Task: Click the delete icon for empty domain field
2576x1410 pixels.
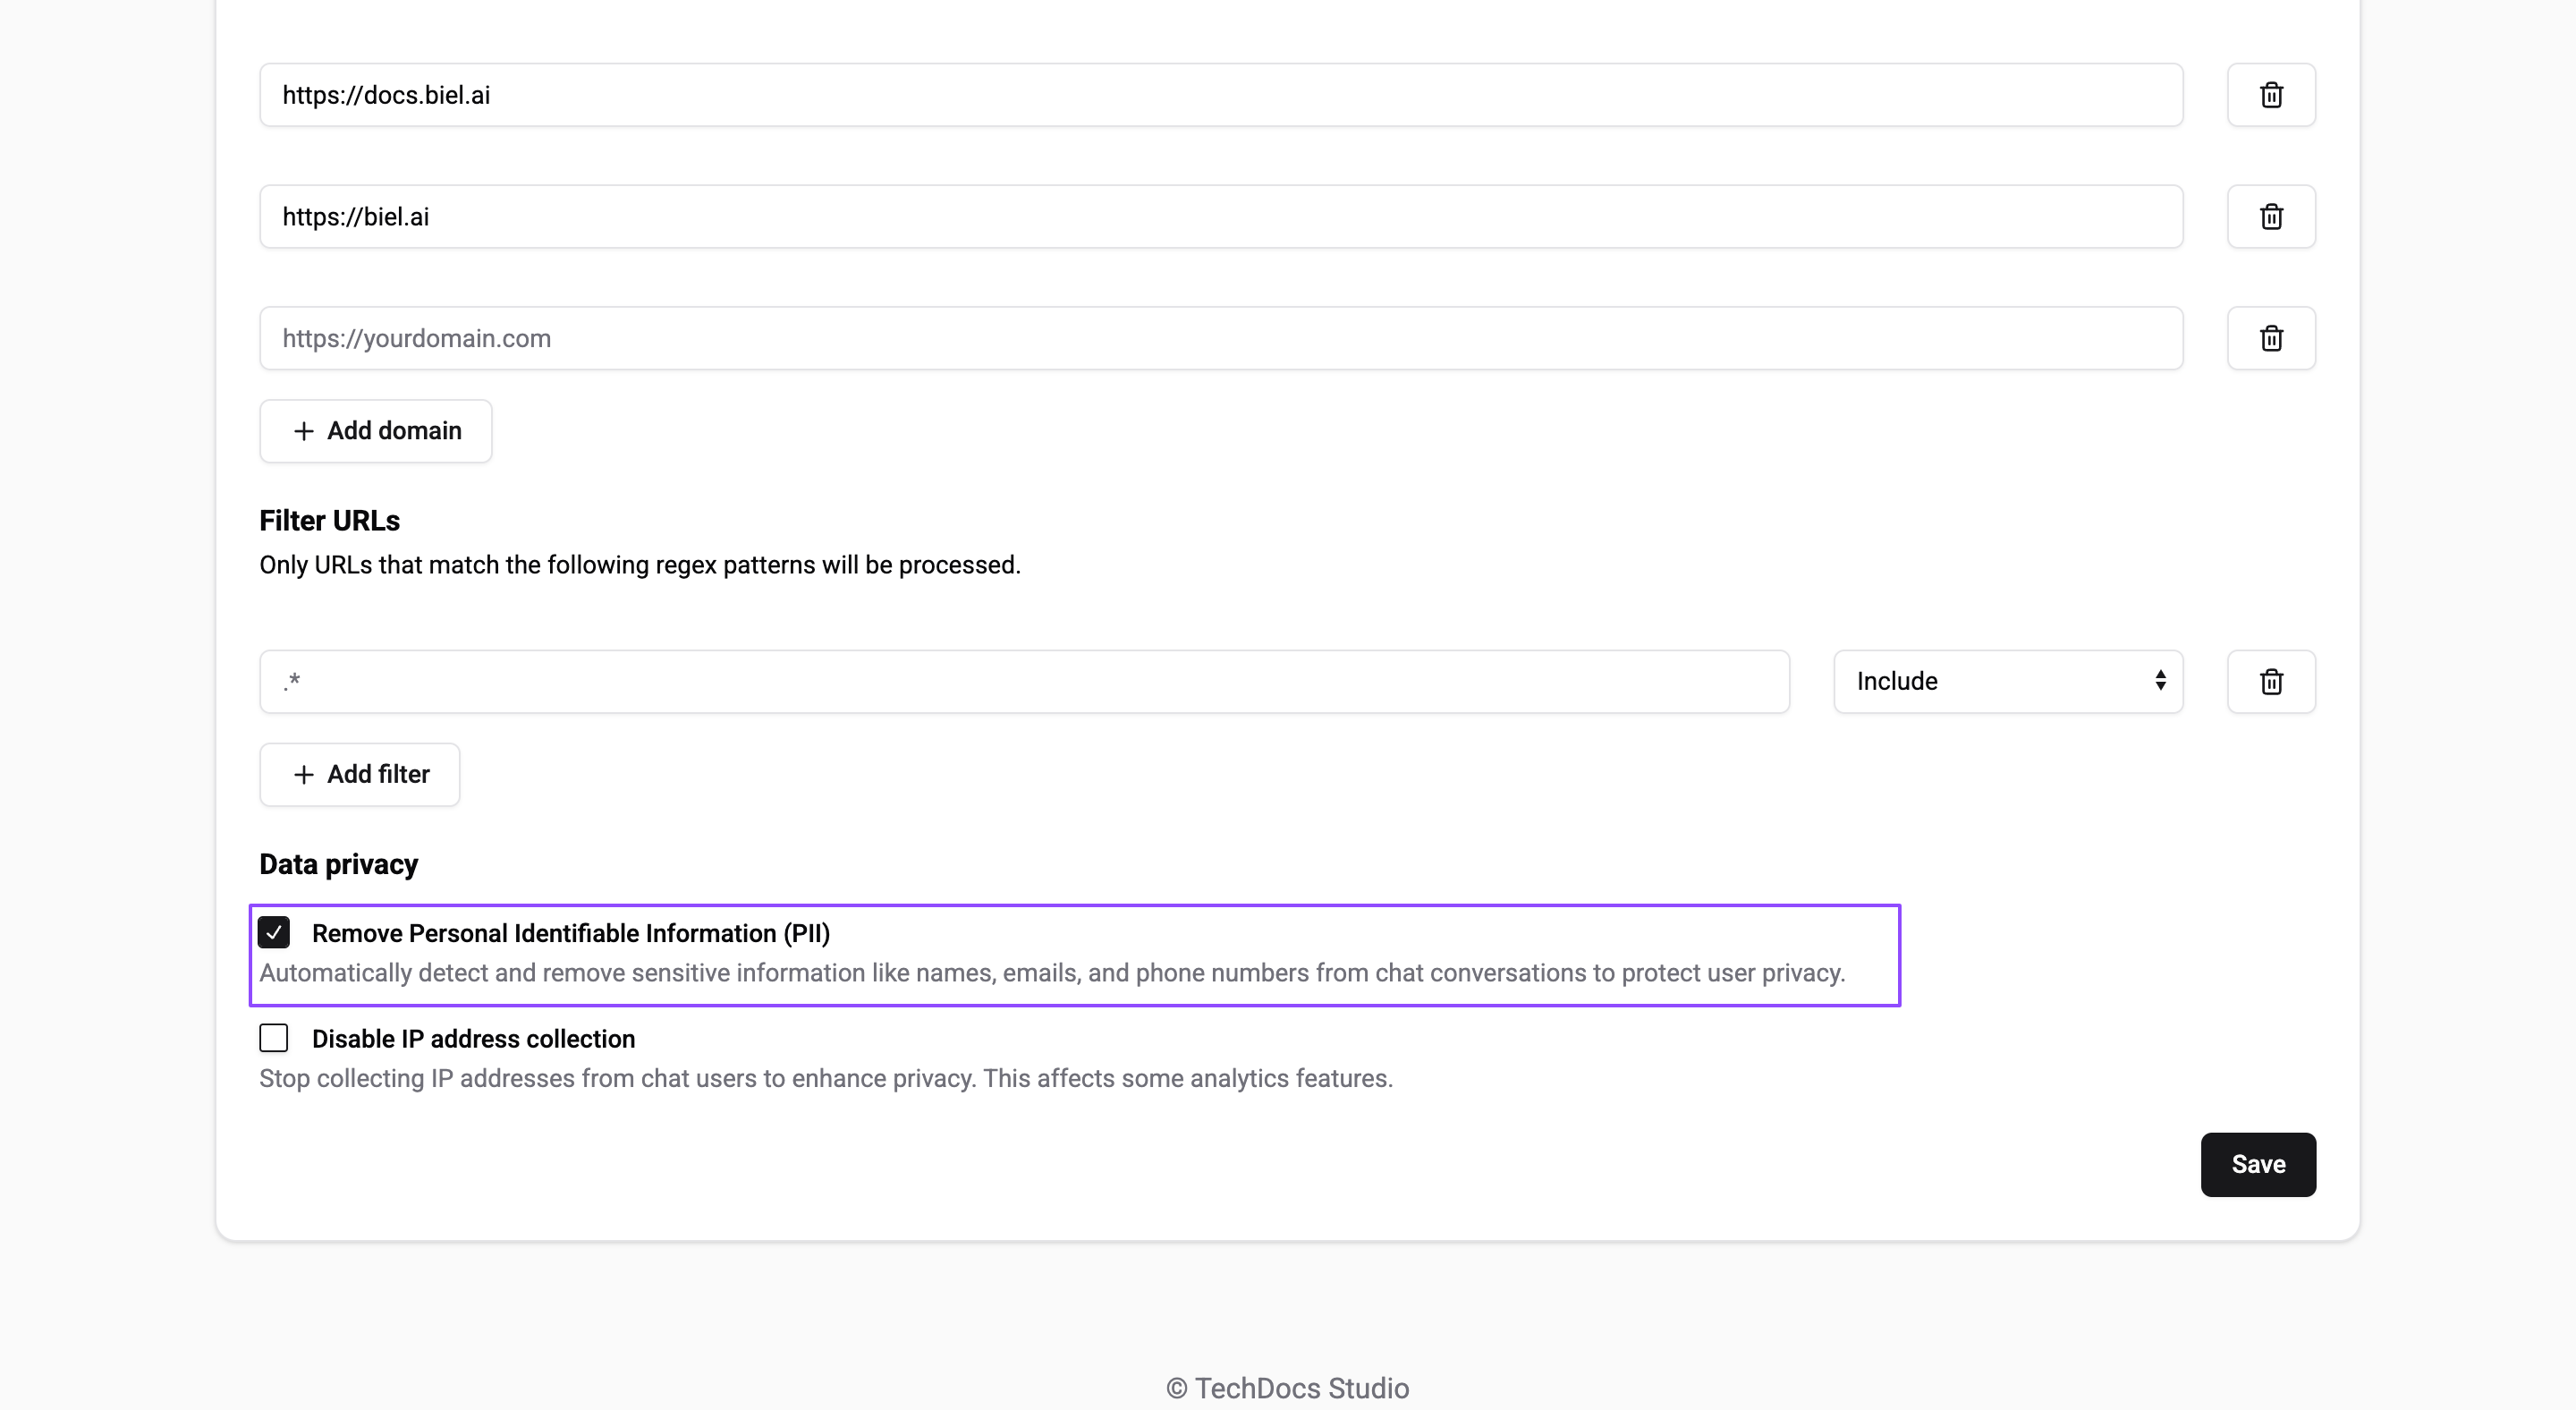Action: [x=2270, y=338]
